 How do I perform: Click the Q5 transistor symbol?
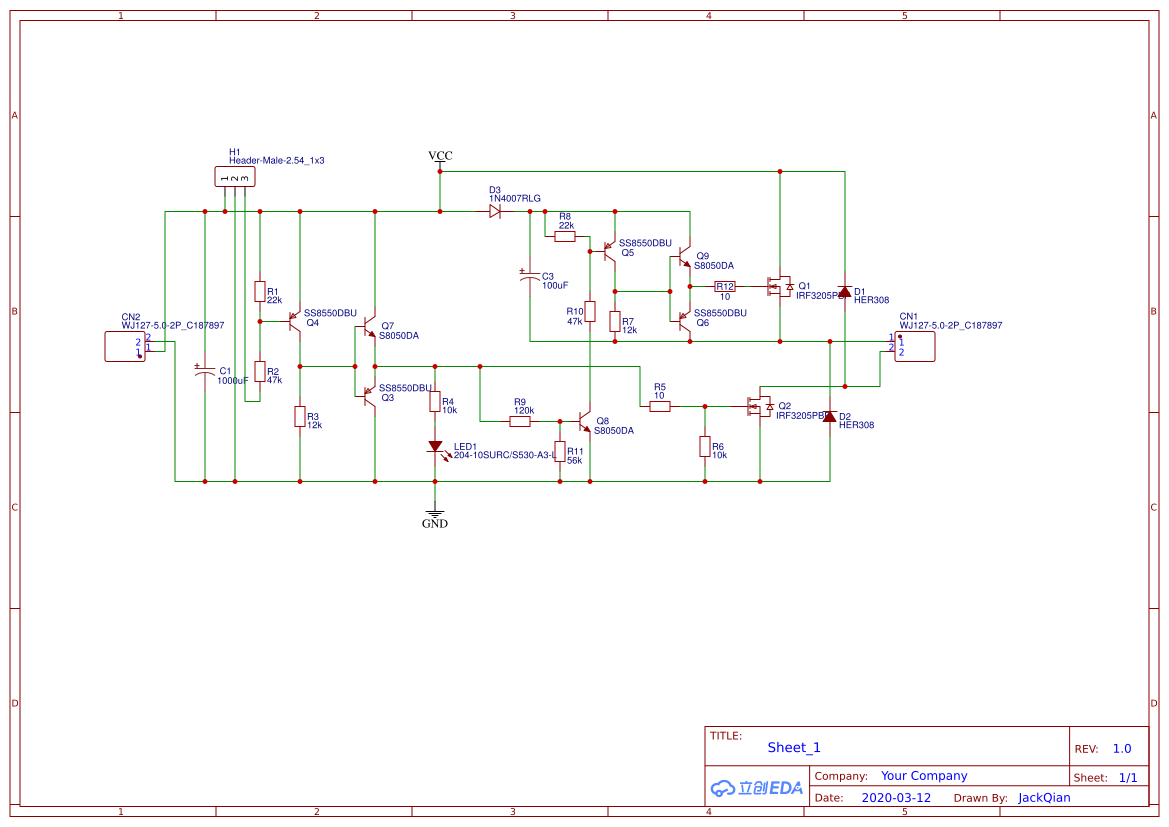pyautogui.click(x=608, y=251)
